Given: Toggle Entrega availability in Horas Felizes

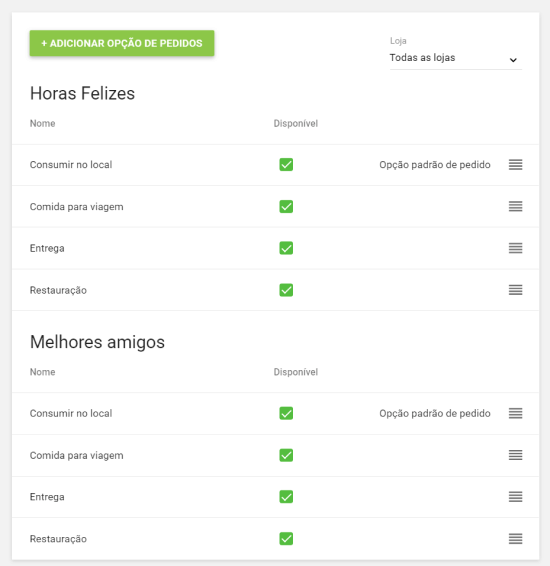Looking at the screenshot, I should [286, 248].
